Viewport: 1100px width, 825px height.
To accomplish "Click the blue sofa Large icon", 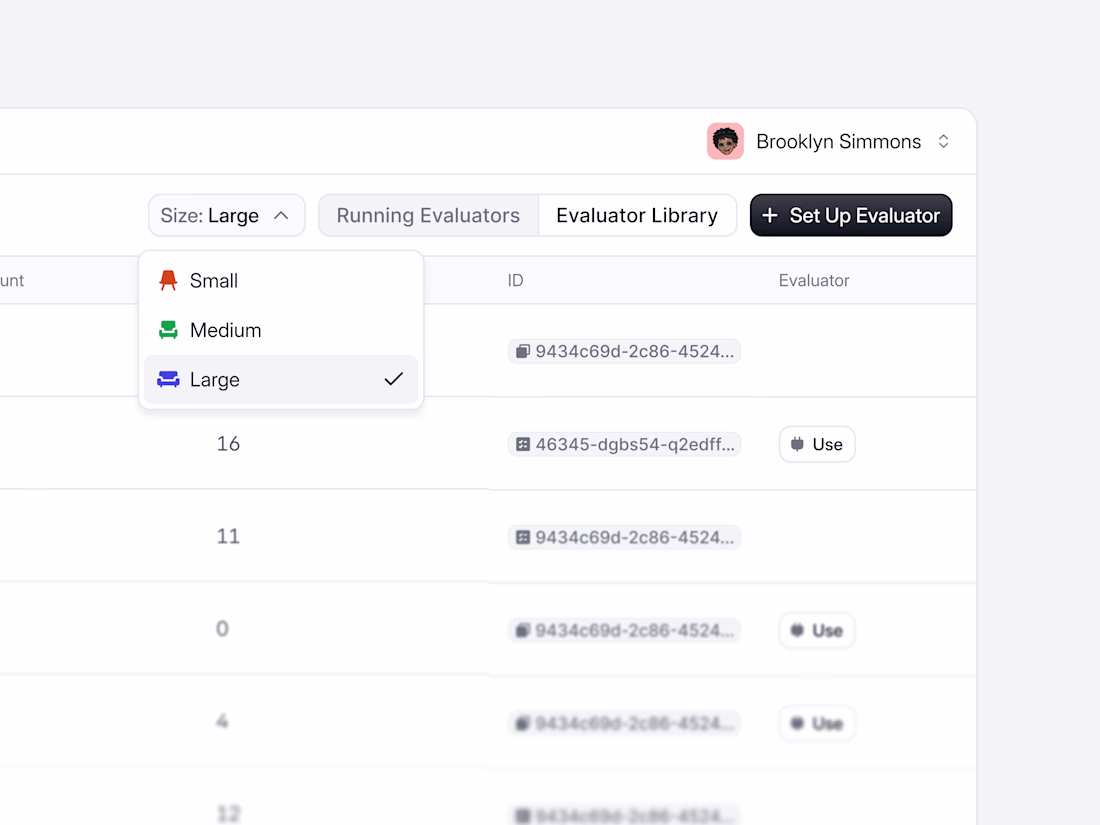I will coord(168,380).
